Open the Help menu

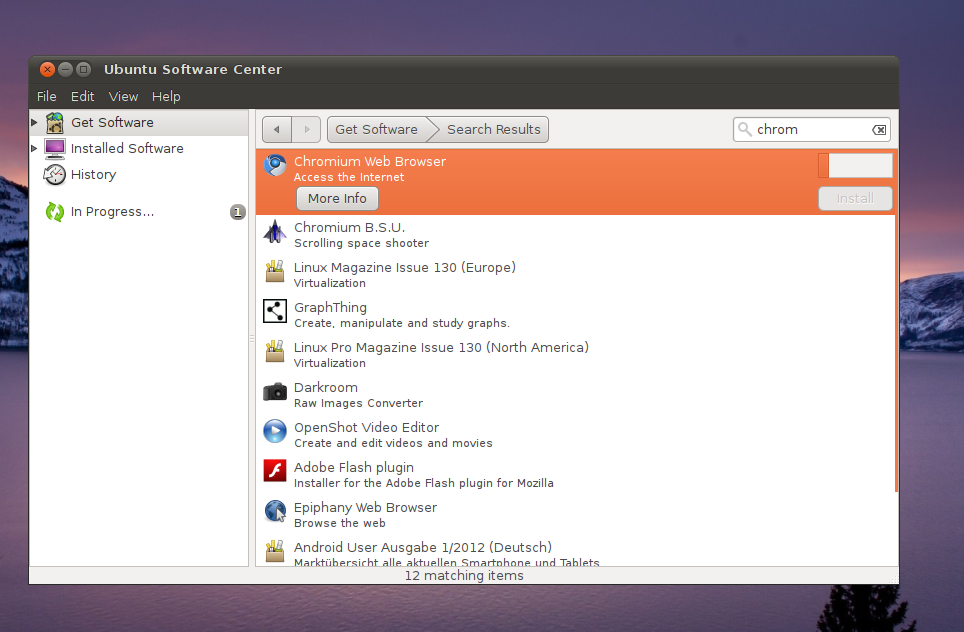(x=166, y=97)
